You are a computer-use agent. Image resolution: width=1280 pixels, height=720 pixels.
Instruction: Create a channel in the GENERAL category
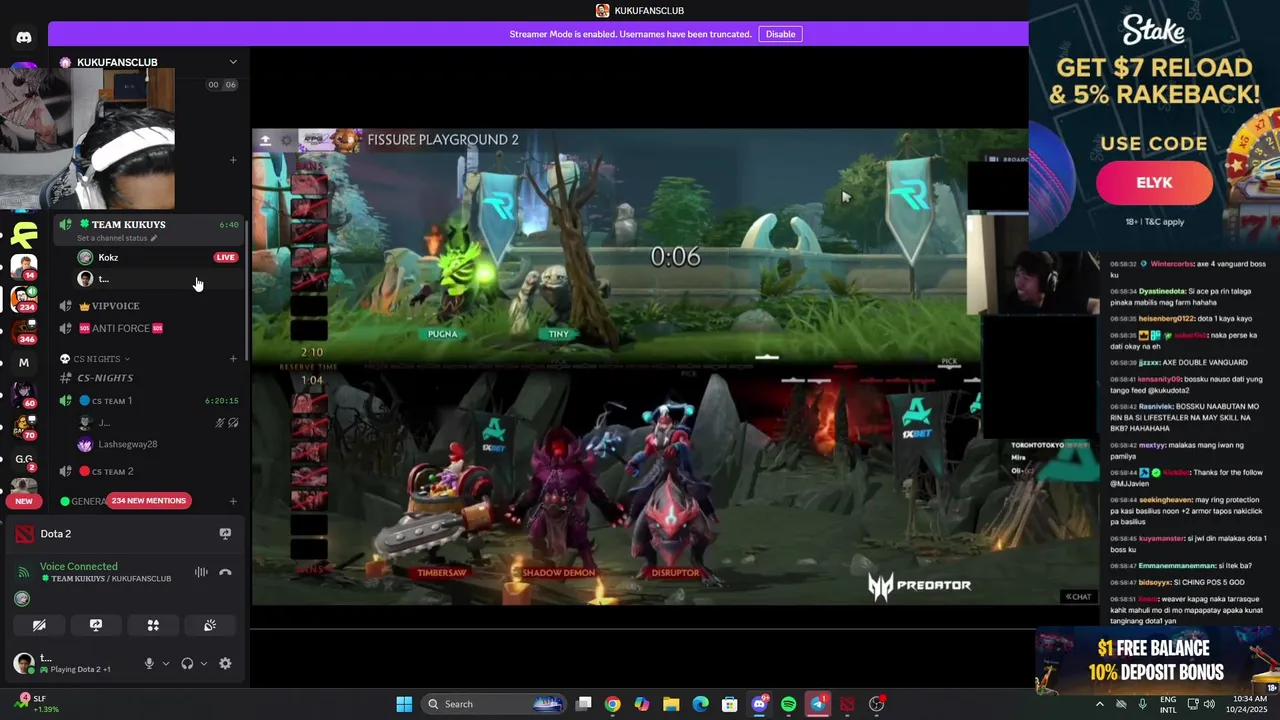pos(233,501)
